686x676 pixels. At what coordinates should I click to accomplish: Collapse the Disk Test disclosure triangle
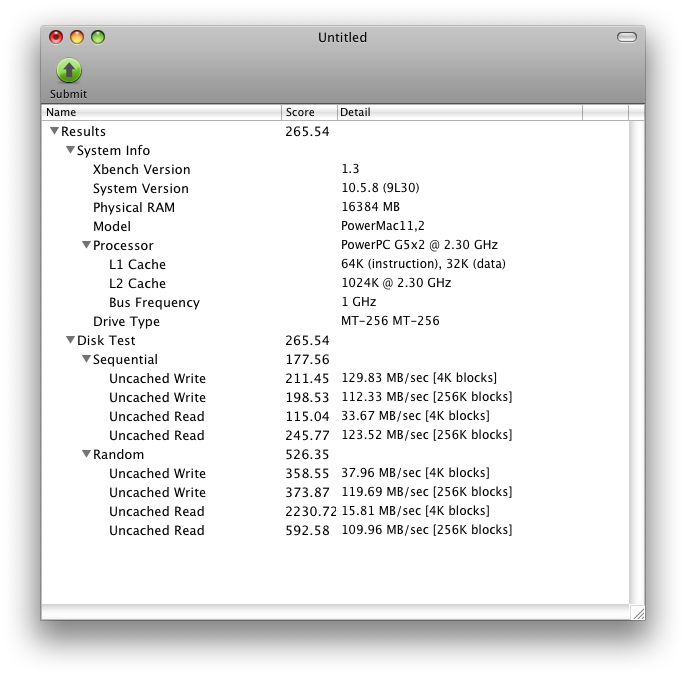(x=70, y=340)
